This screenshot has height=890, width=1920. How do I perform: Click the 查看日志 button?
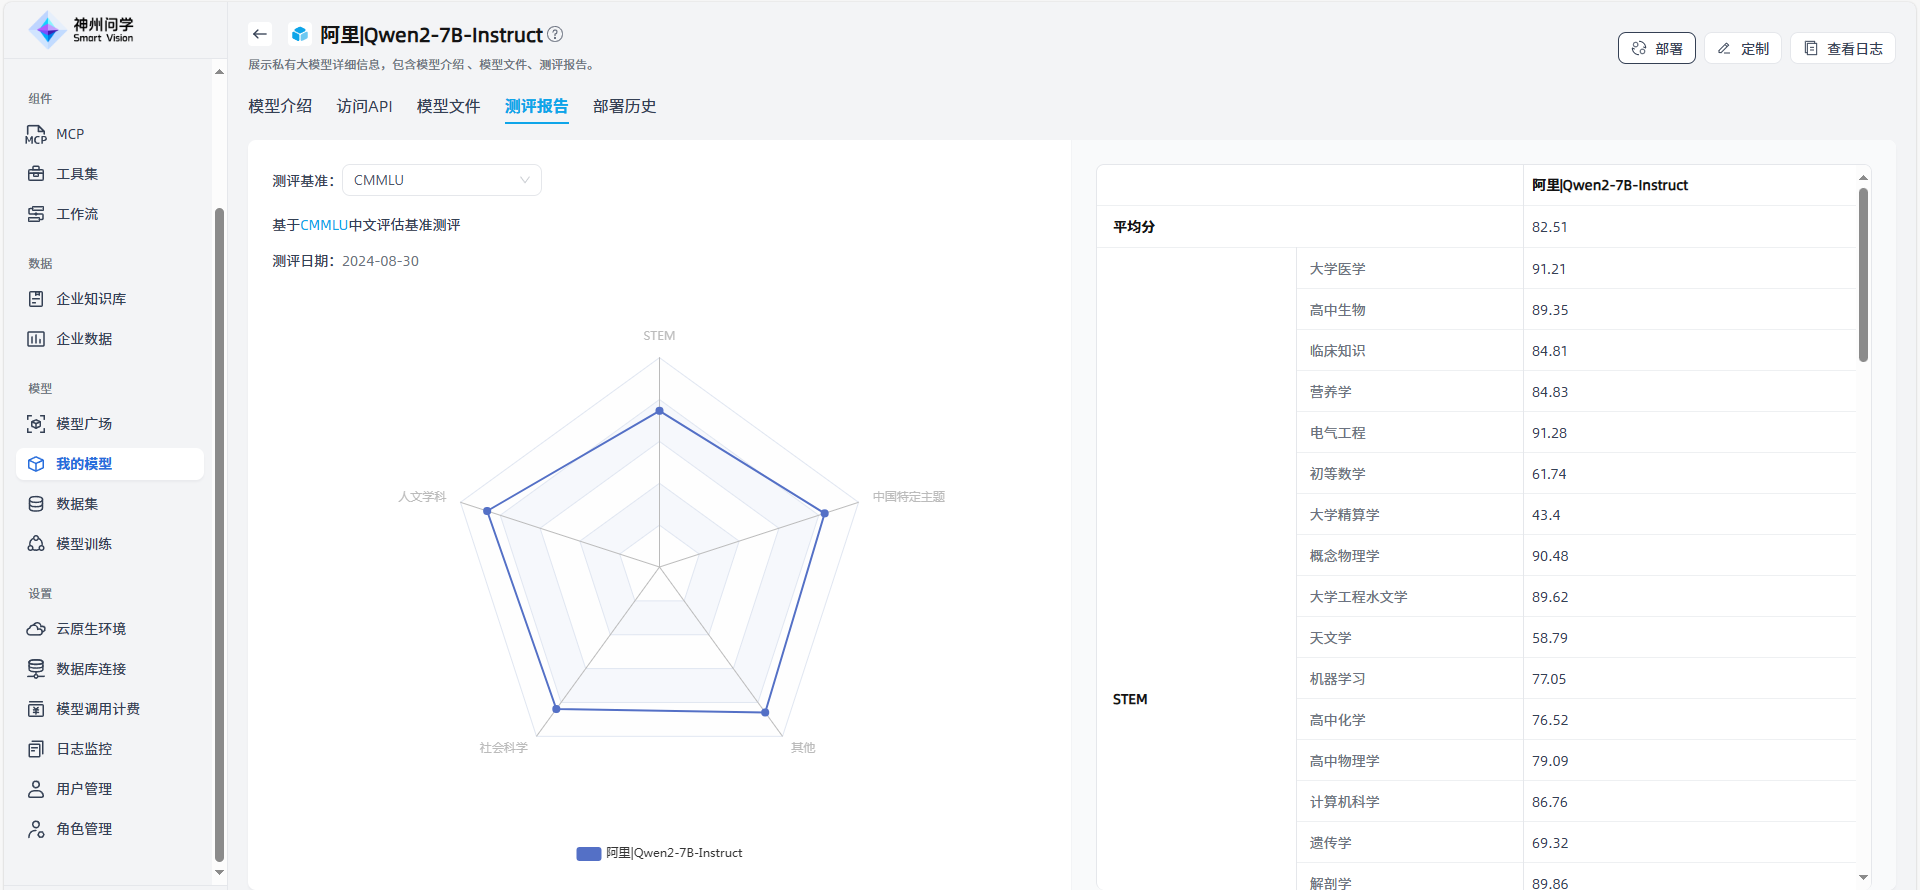click(1842, 48)
